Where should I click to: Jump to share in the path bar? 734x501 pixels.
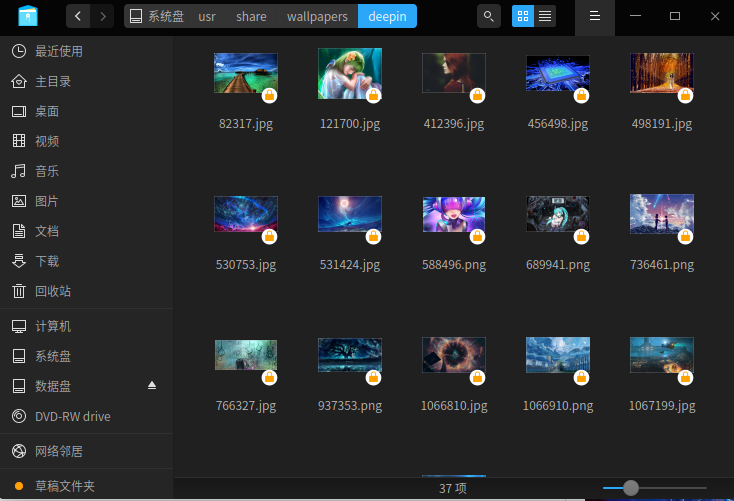(x=251, y=16)
